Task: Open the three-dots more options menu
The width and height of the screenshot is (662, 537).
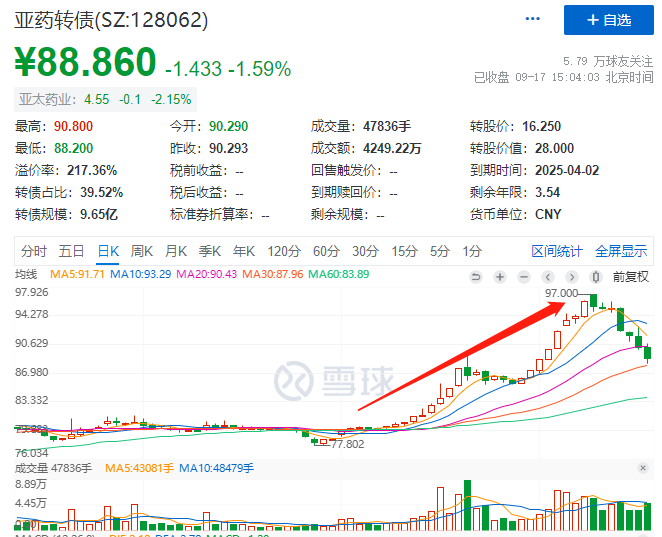Action: (x=532, y=19)
